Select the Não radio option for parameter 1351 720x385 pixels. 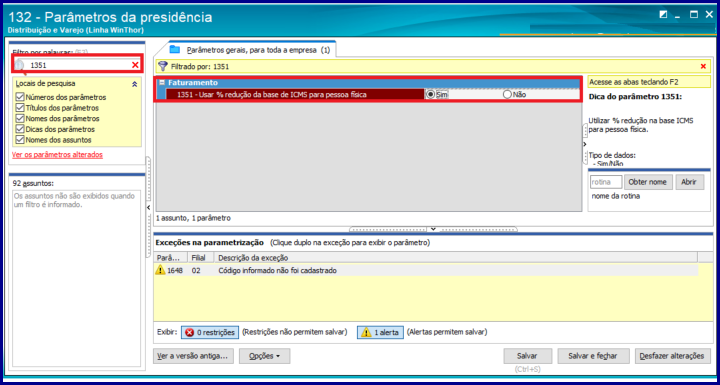[507, 94]
